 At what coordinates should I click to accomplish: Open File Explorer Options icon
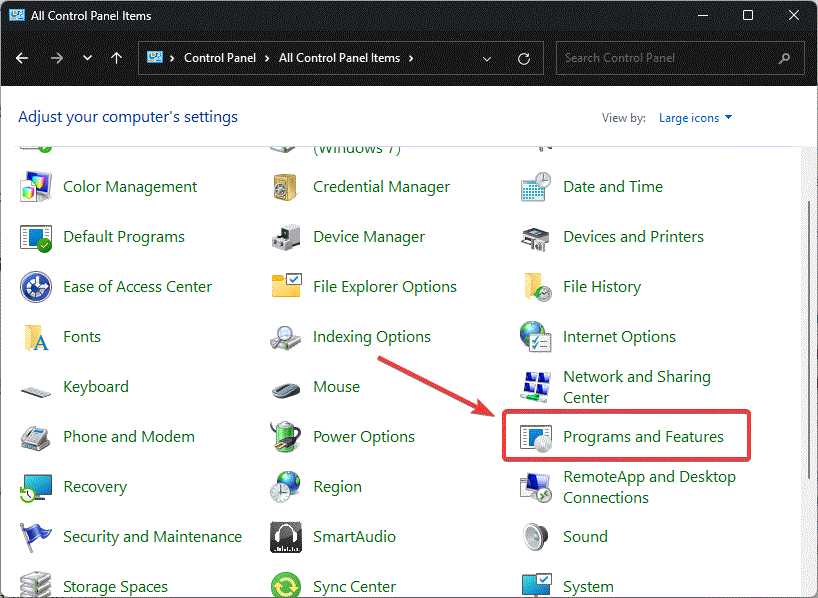[286, 285]
